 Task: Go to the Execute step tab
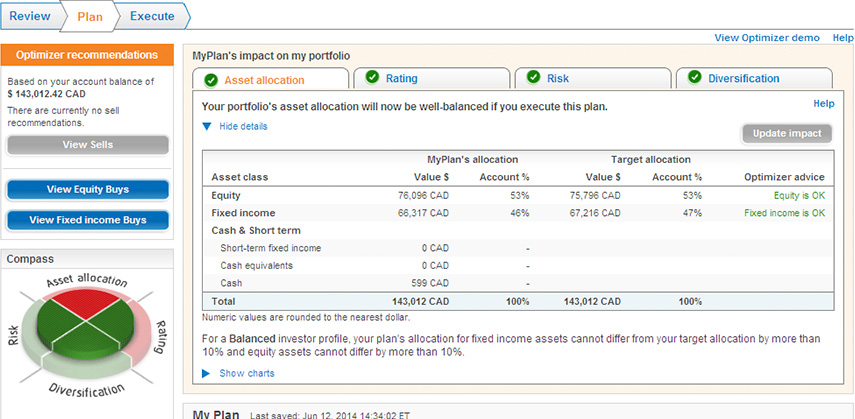(152, 16)
